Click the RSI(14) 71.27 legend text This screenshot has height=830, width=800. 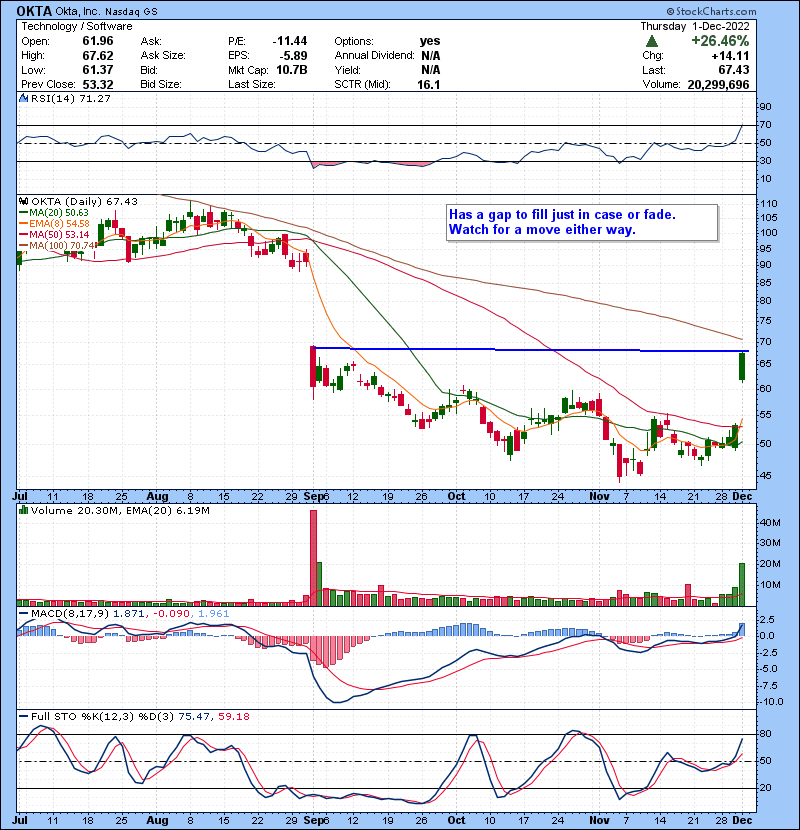point(70,98)
